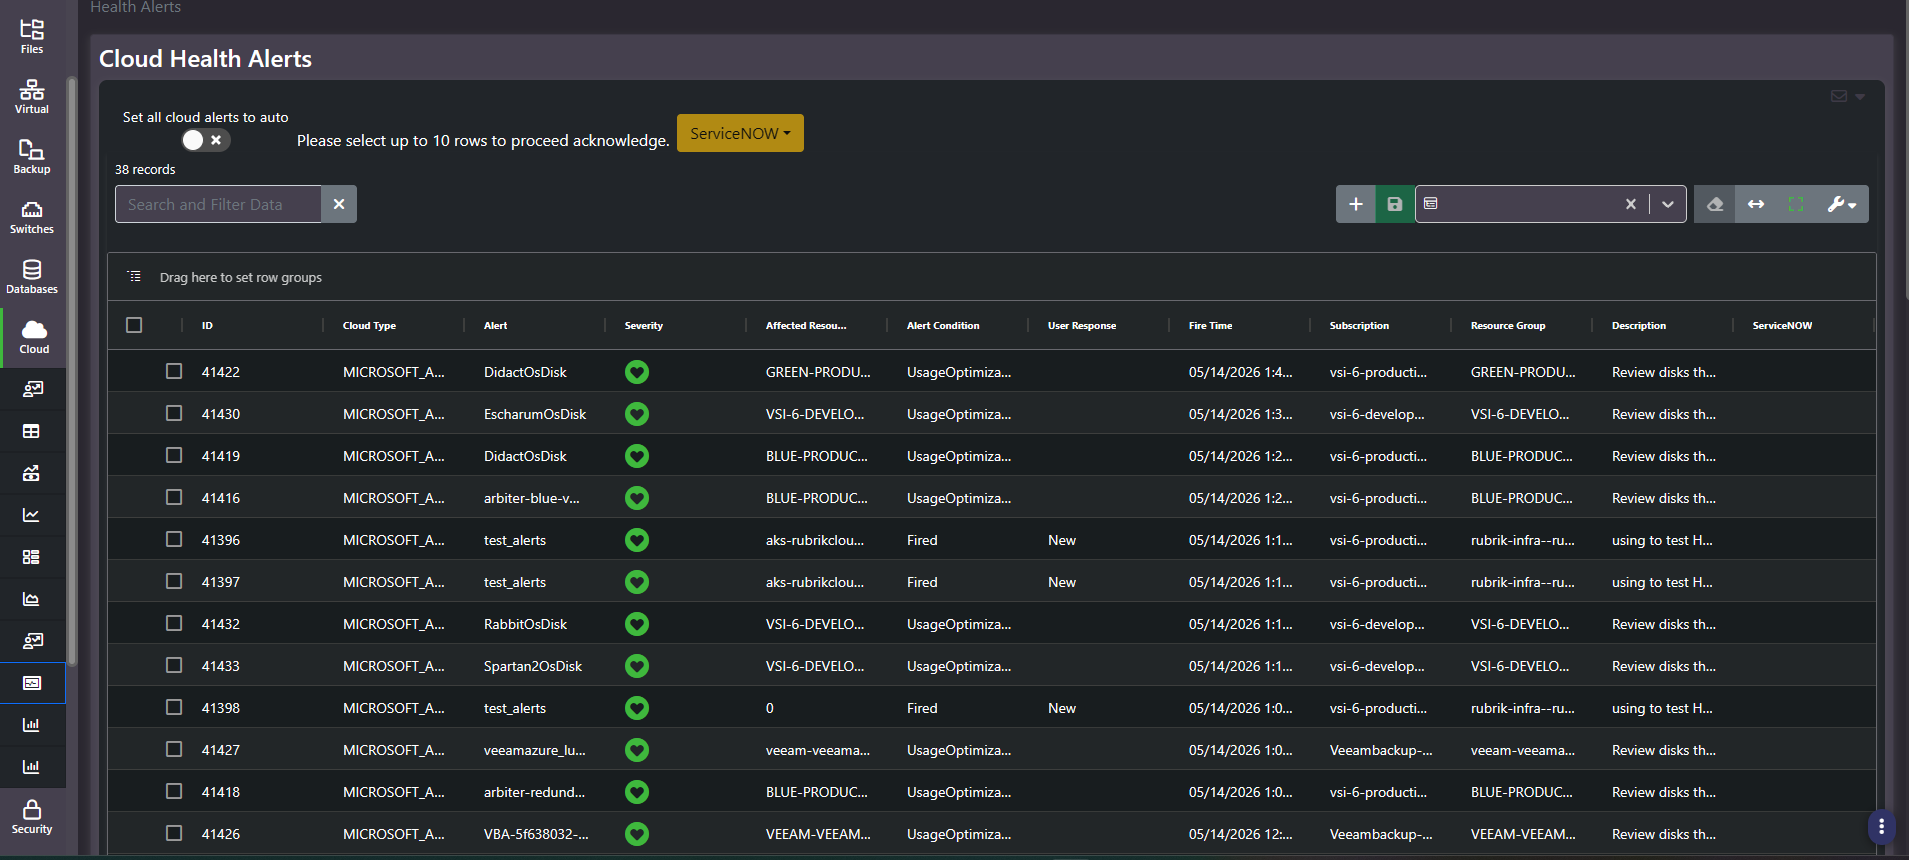Image resolution: width=1909 pixels, height=860 pixels.
Task: Sort by the Resource Group column header
Action: (x=1507, y=326)
